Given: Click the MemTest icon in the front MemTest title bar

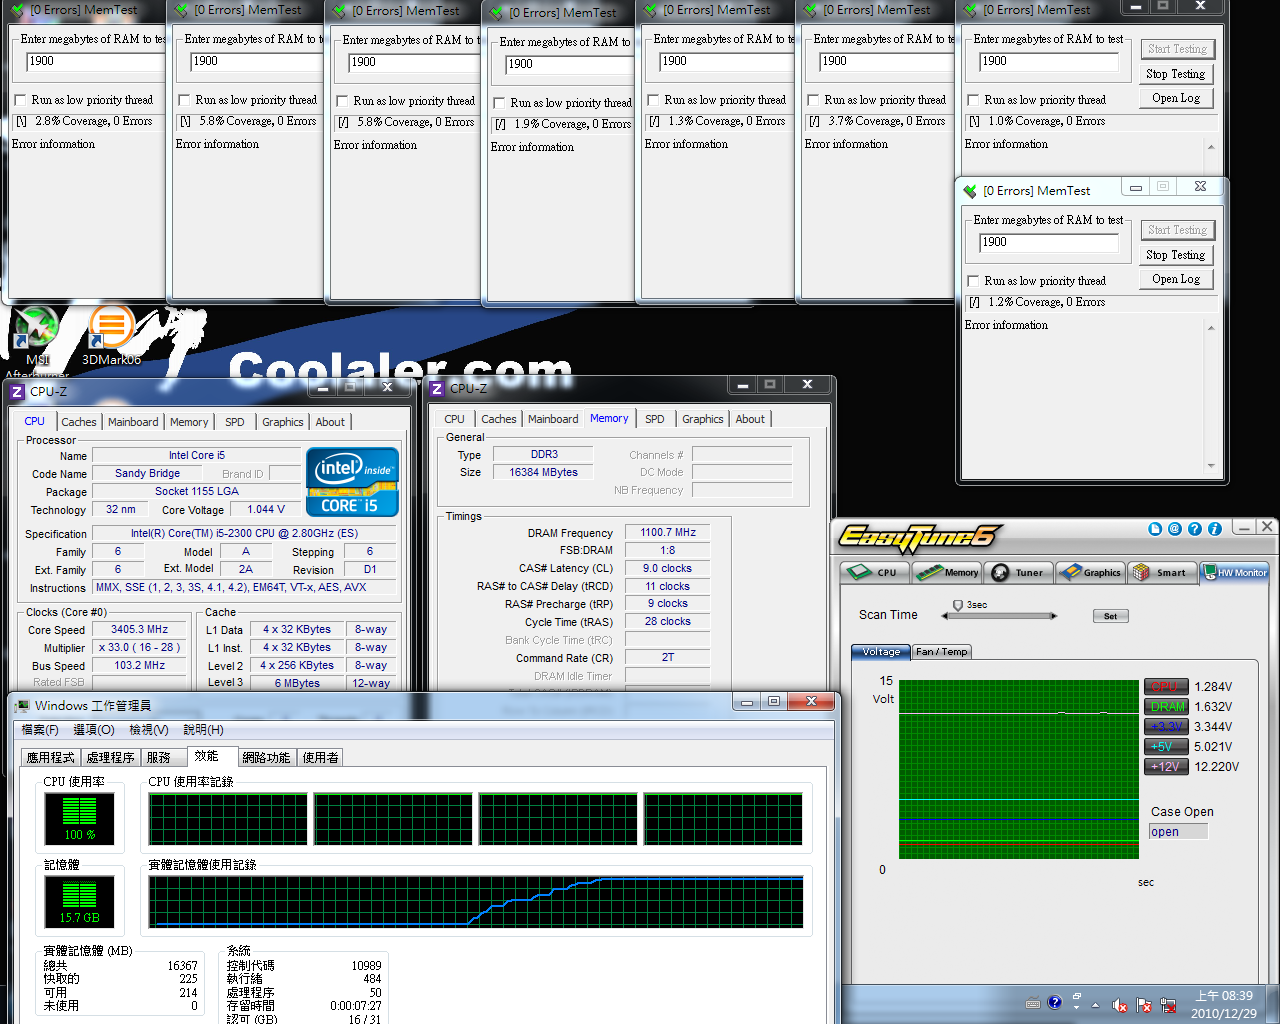Looking at the screenshot, I should point(970,191).
